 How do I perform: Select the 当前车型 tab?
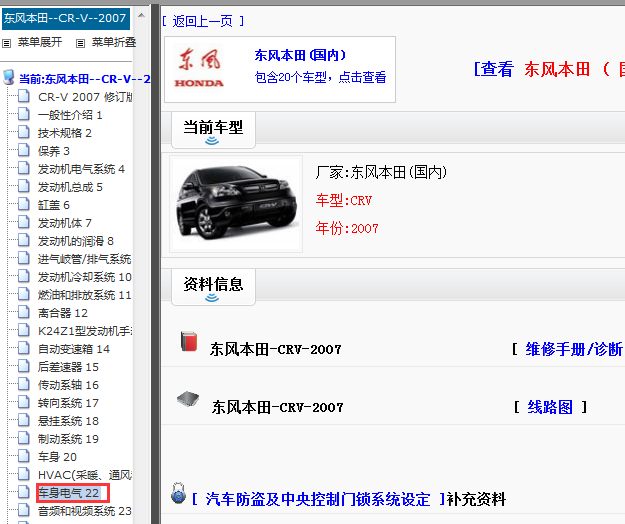point(213,130)
